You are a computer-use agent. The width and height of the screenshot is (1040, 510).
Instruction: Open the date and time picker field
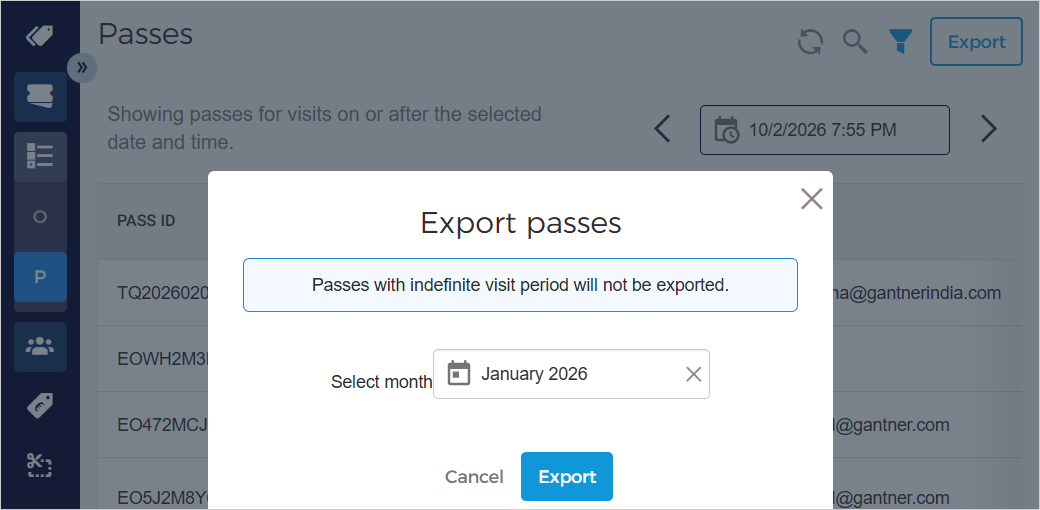click(824, 130)
